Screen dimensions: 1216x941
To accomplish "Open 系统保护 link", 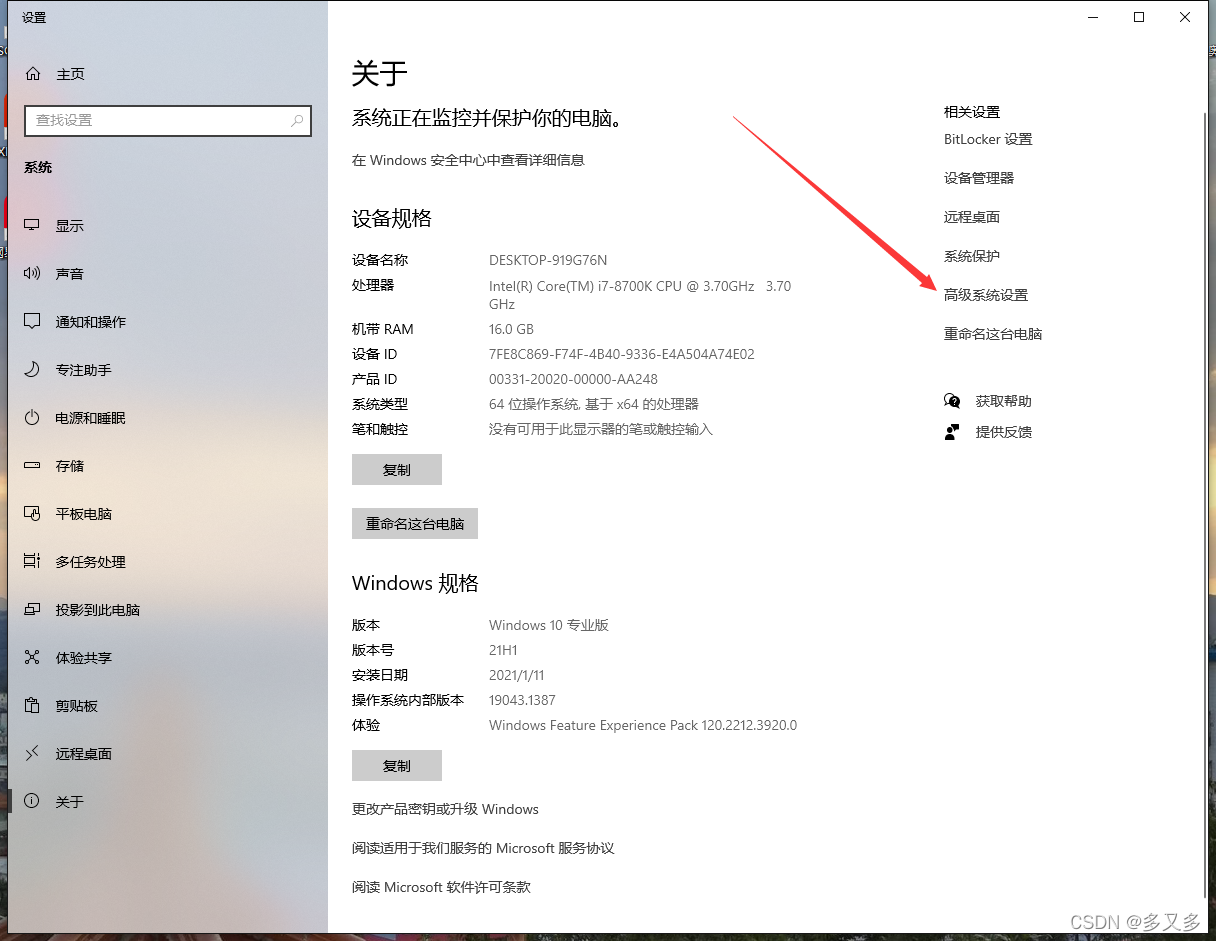I will pos(972,256).
